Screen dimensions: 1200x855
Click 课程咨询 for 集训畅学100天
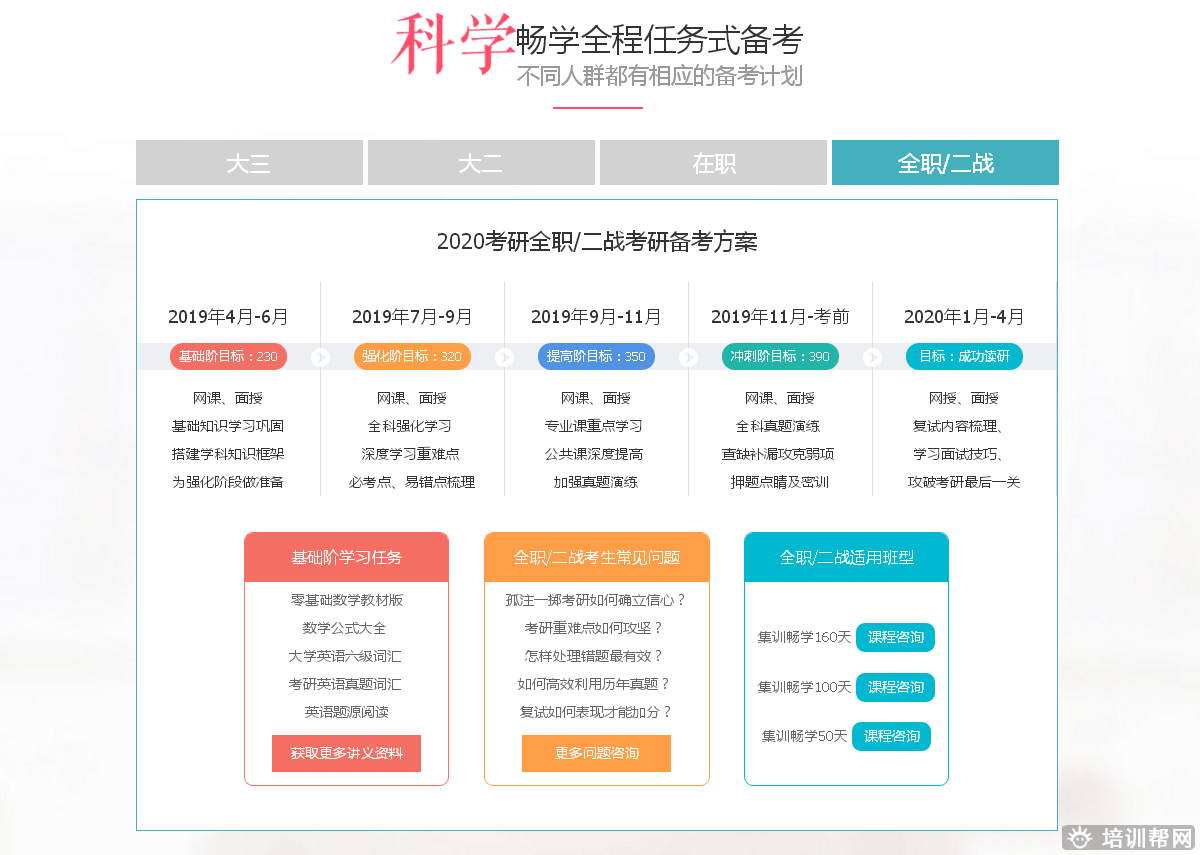pos(895,687)
